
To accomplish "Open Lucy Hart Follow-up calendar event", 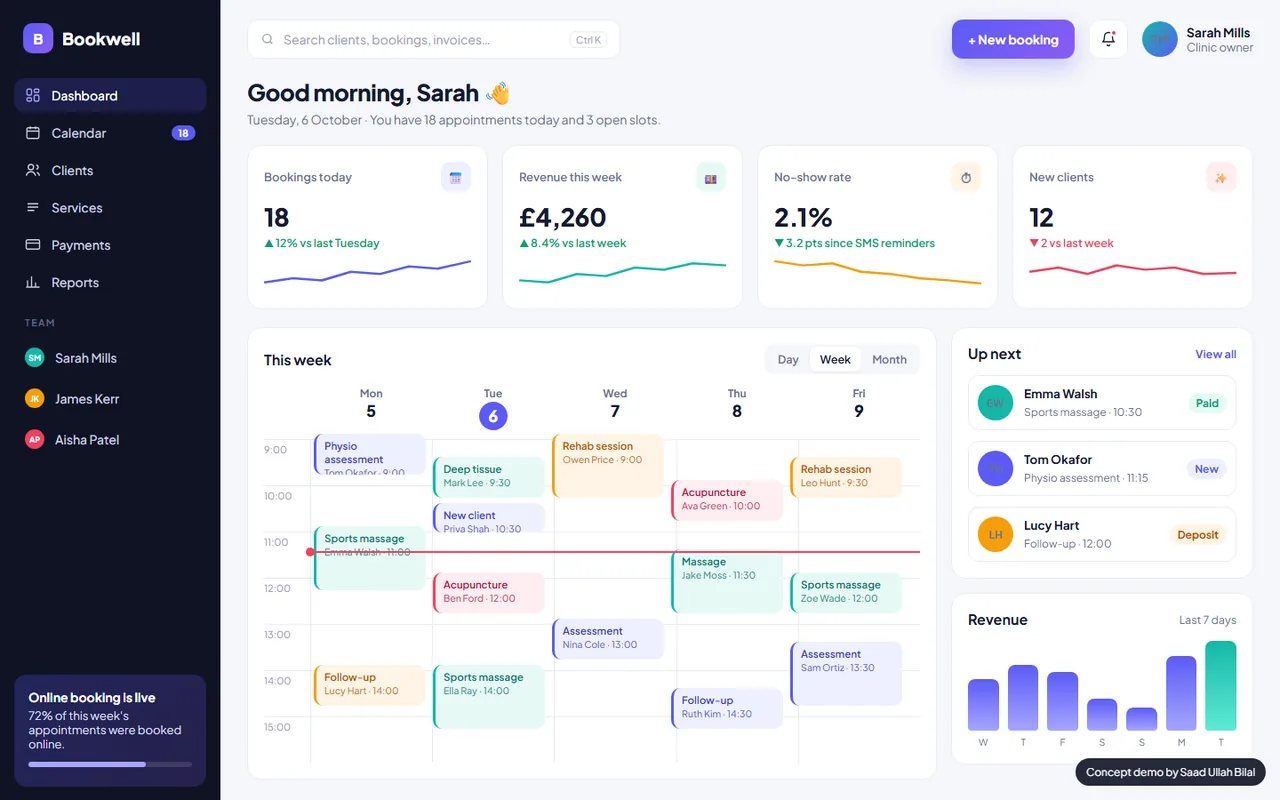I will pos(370,685).
